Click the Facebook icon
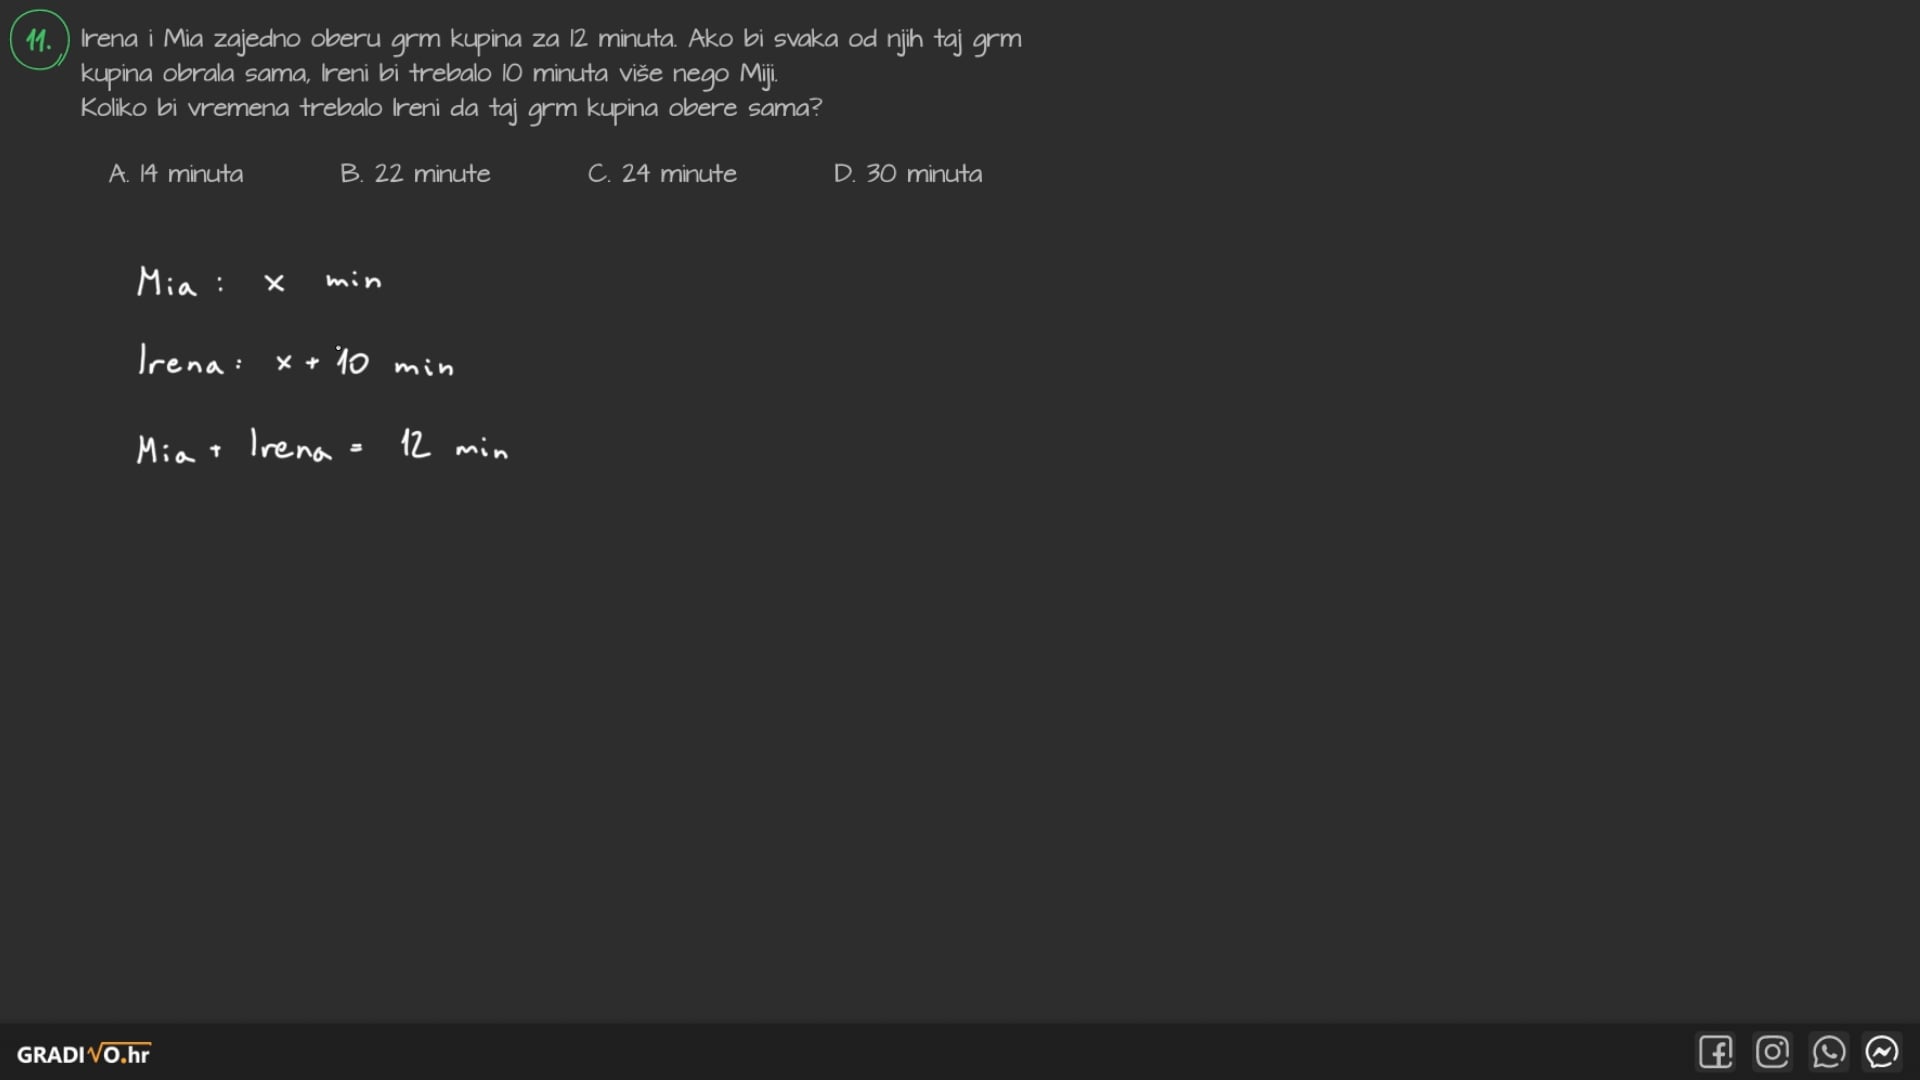 pyautogui.click(x=1715, y=1052)
